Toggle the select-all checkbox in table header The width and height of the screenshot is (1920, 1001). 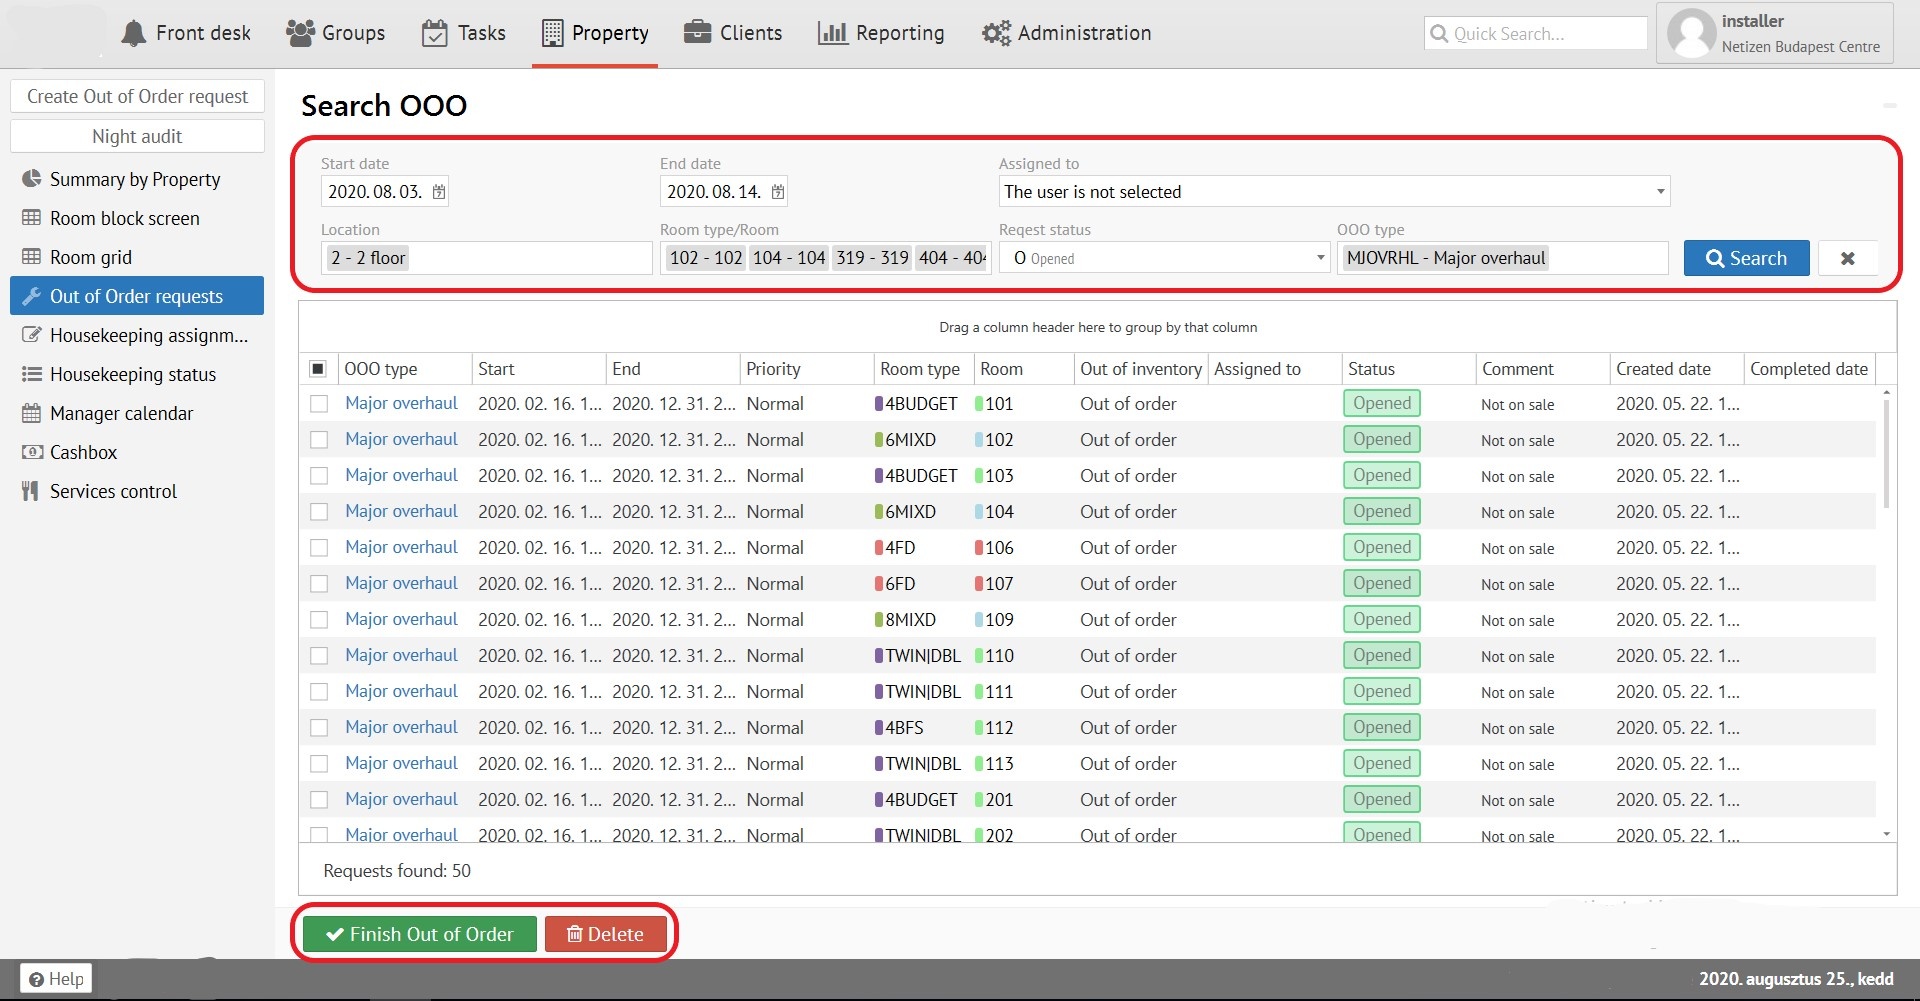(x=318, y=369)
